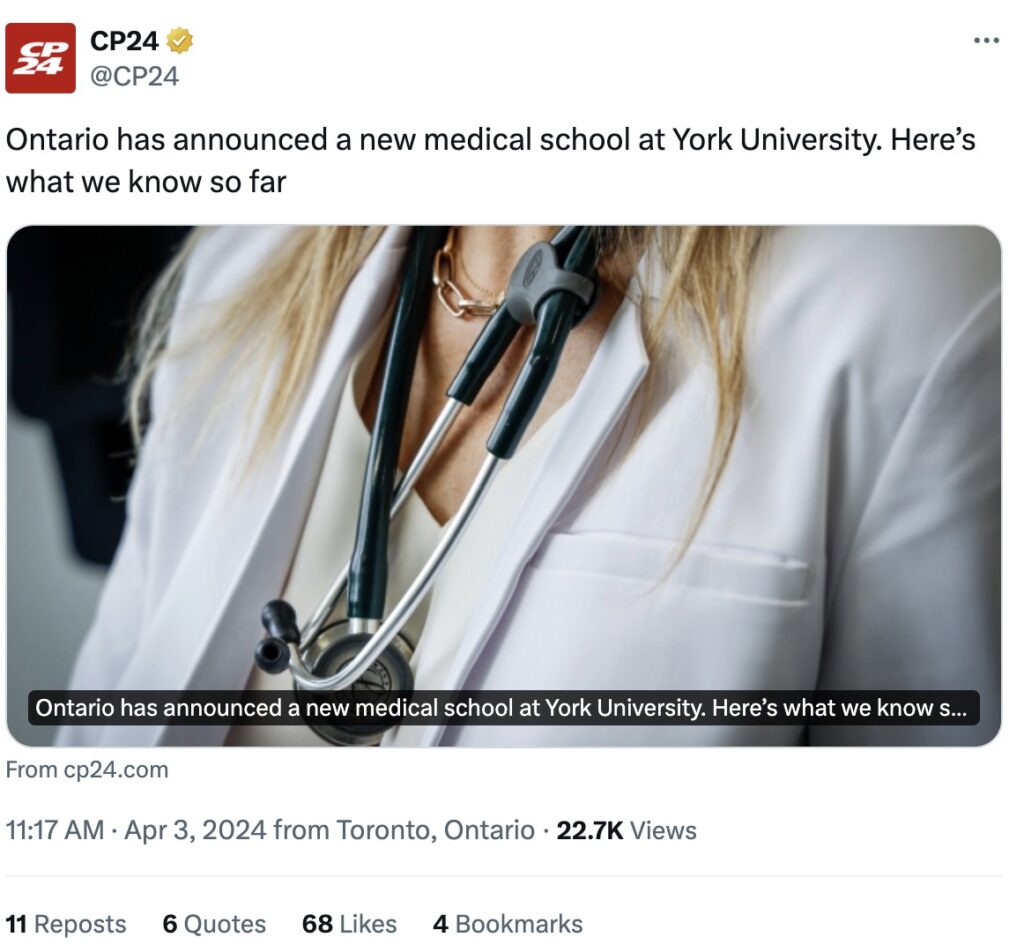Click the 4 Bookmarks count
This screenshot has width=1024, height=952.
tap(507, 924)
